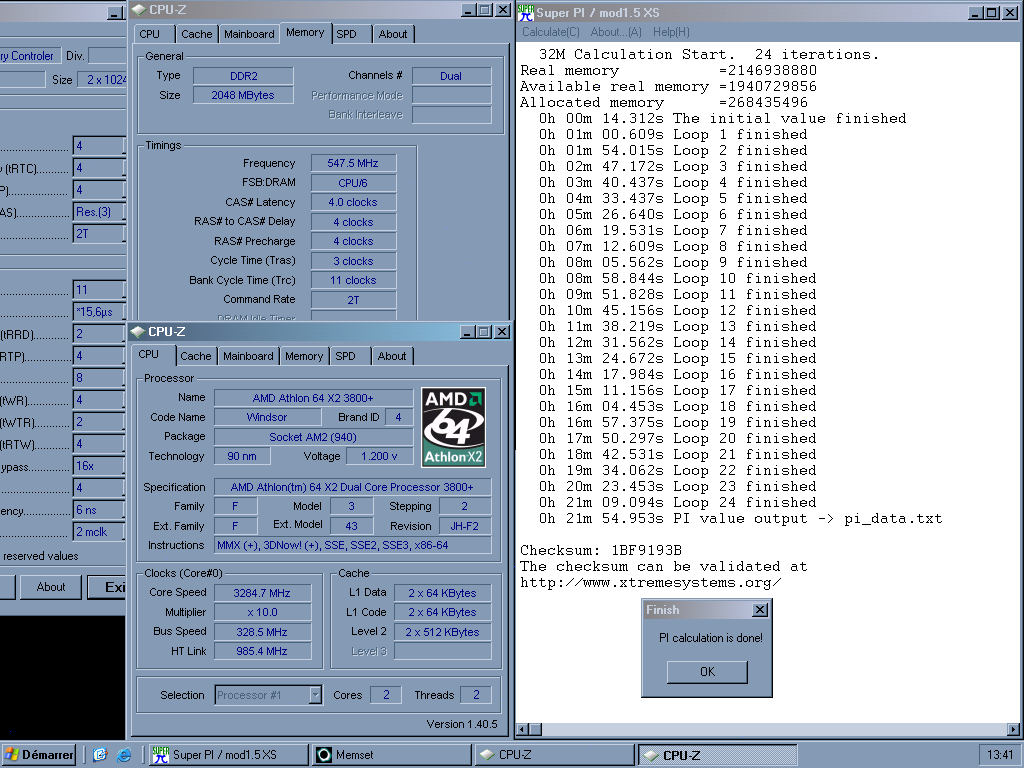Image resolution: width=1024 pixels, height=768 pixels.
Task: Click the Super PI title bar icon
Action: [x=526, y=12]
